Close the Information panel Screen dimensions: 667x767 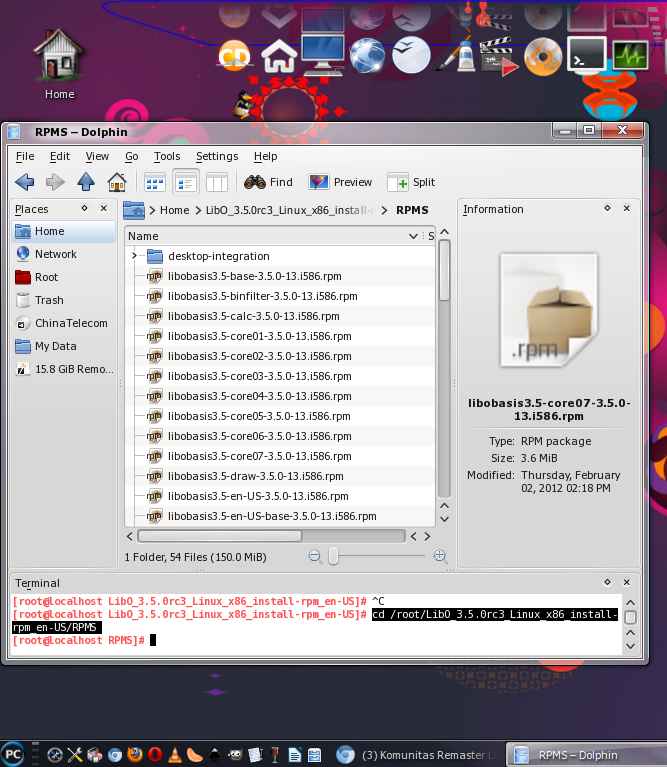(627, 208)
